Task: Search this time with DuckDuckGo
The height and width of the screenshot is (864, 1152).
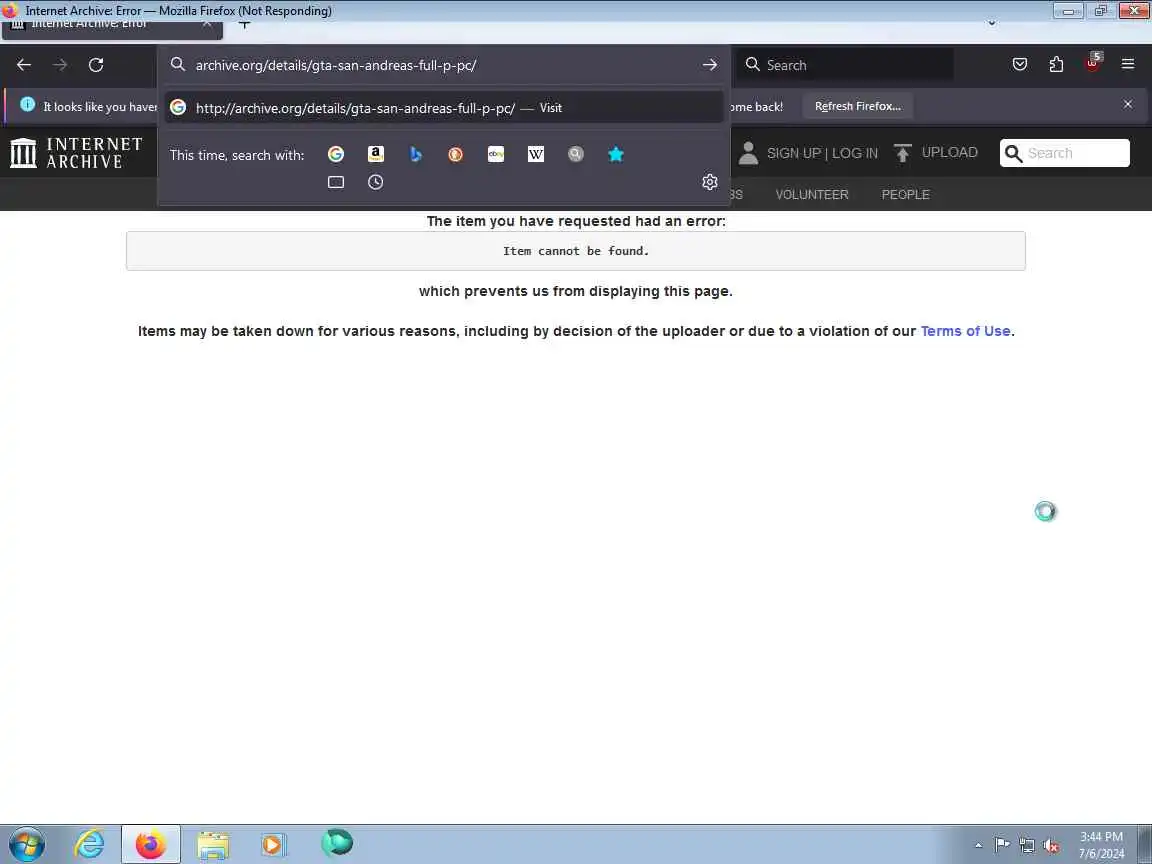Action: (x=456, y=154)
